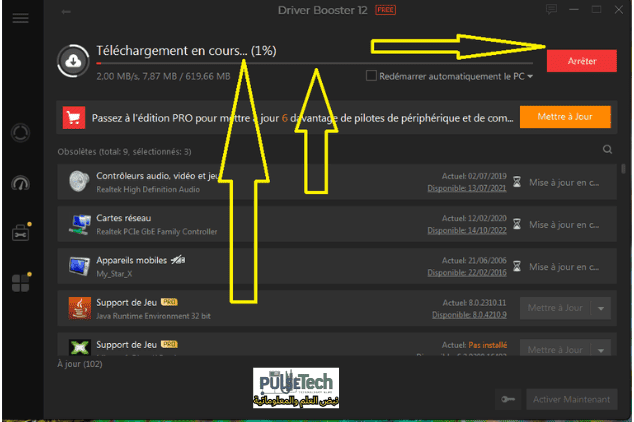The height and width of the screenshot is (422, 634).
Task: Click the Cartes réseau network icon
Action: (x=79, y=224)
